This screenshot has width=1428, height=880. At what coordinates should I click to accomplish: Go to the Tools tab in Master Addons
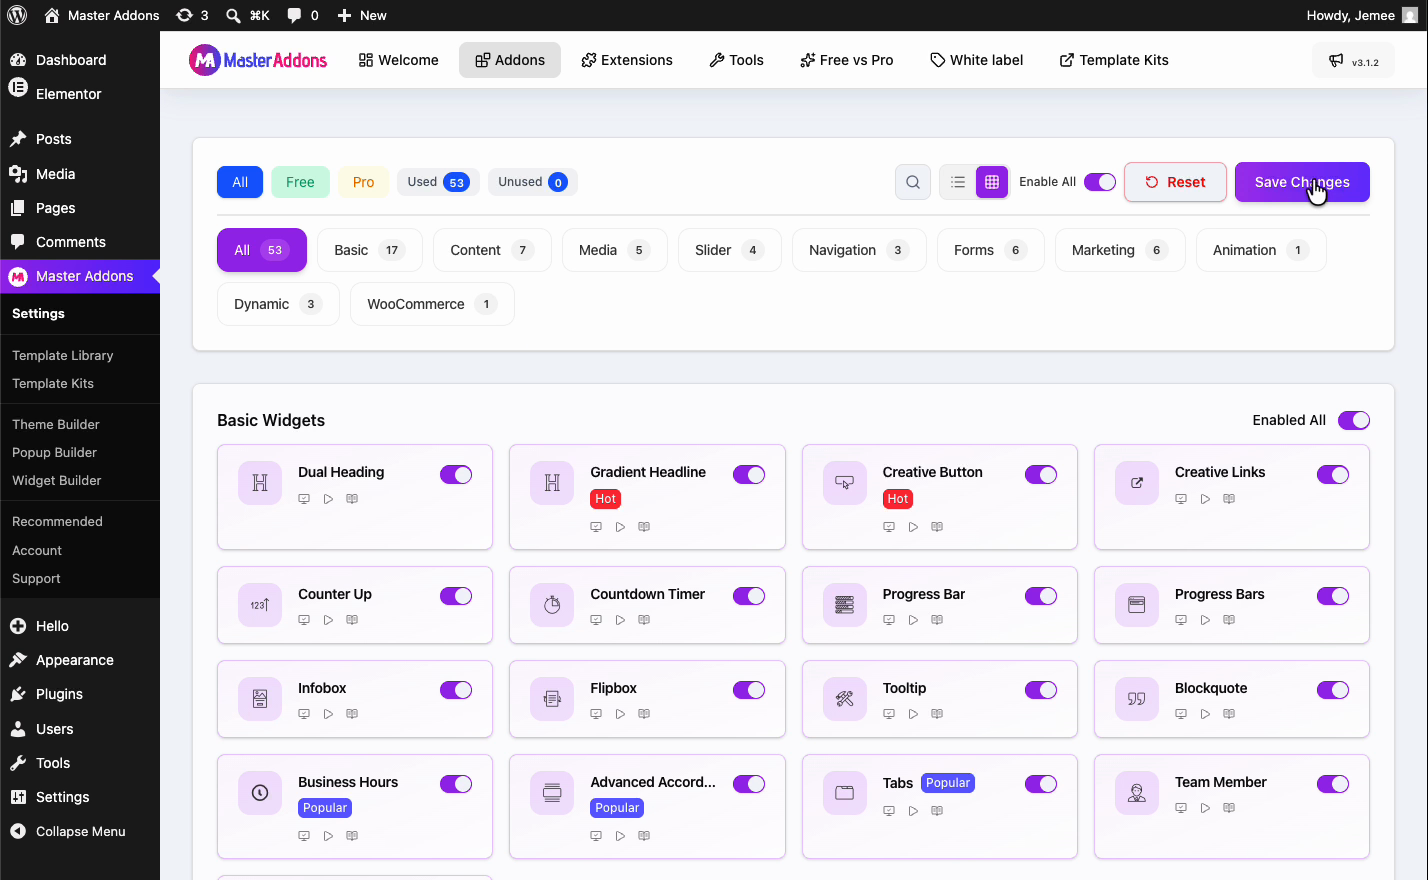(736, 60)
